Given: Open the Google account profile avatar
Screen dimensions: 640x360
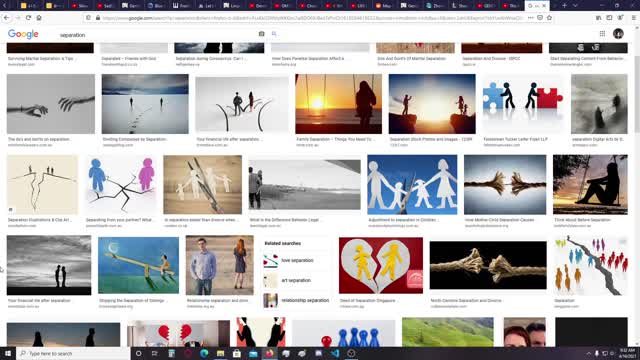Looking at the screenshot, I should (x=618, y=33).
